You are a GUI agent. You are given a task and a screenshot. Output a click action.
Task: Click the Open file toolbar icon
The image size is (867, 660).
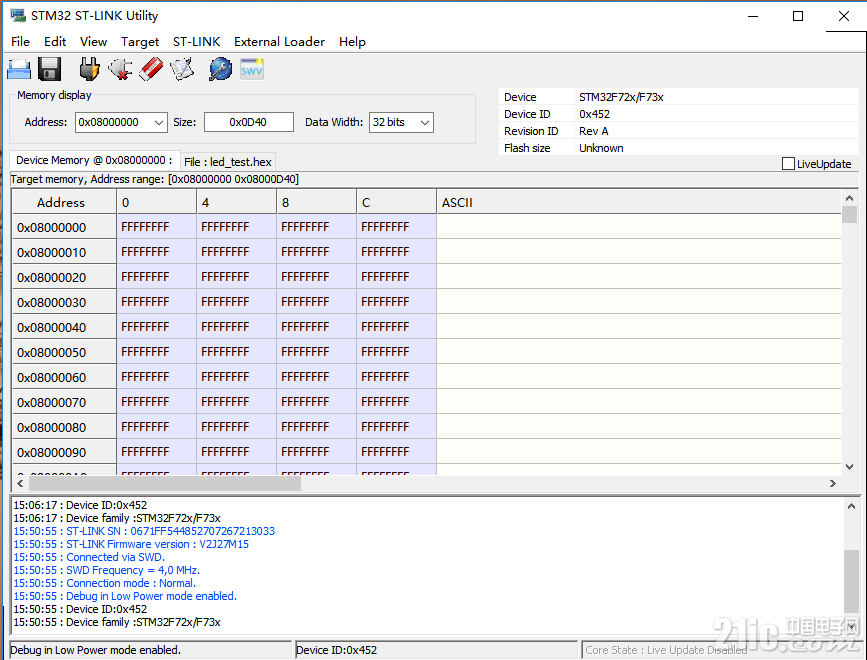[x=19, y=70]
